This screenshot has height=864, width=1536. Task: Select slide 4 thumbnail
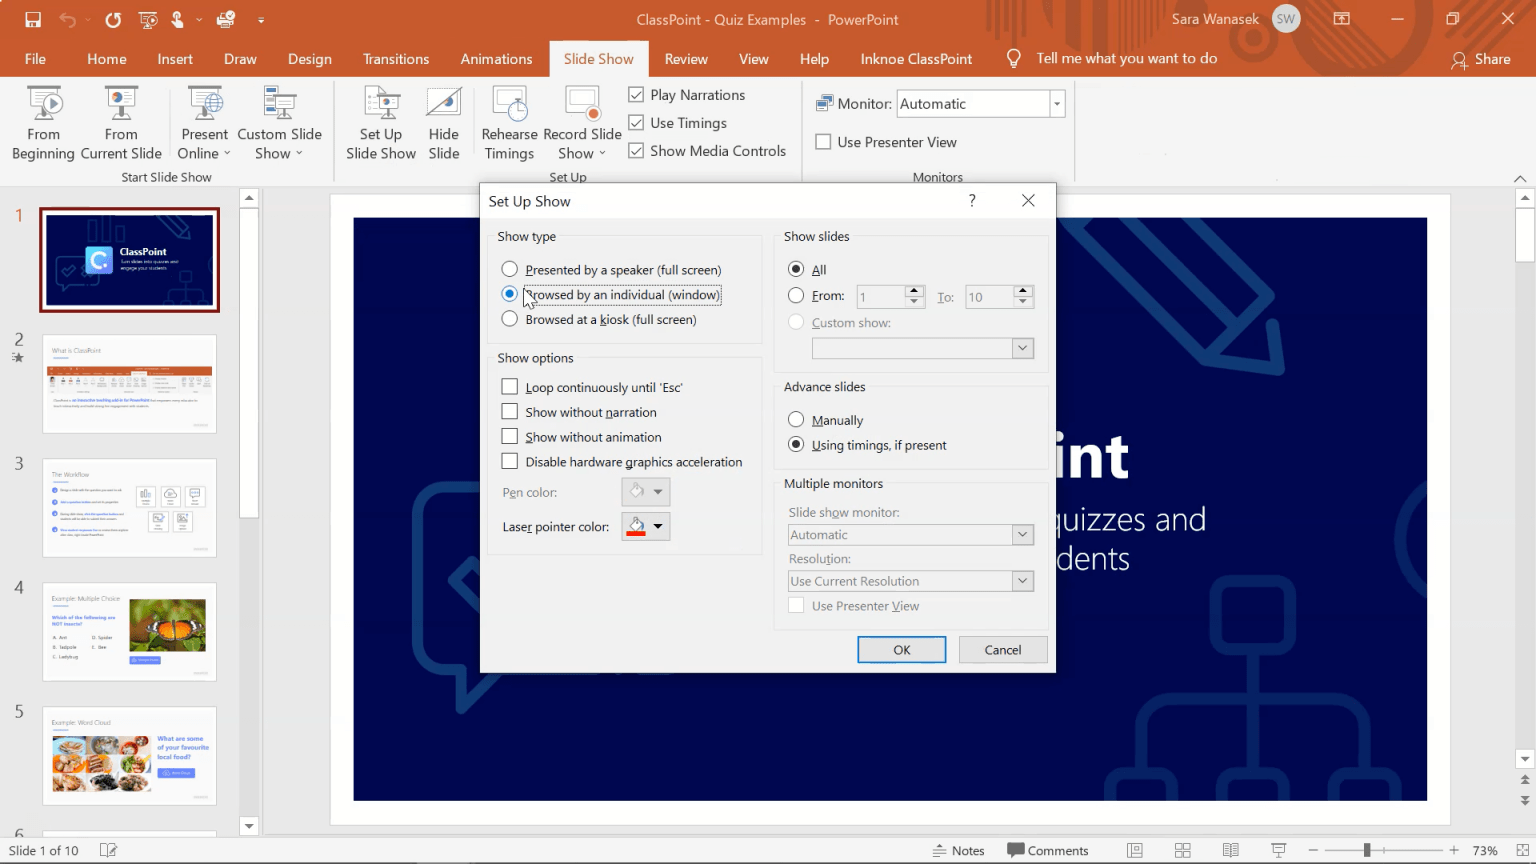pyautogui.click(x=129, y=632)
